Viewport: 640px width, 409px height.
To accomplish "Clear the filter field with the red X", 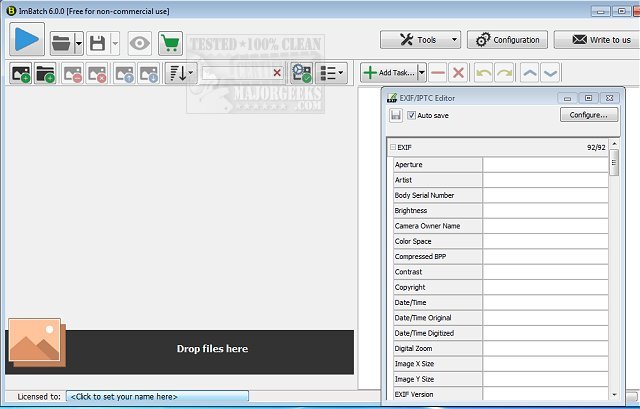I will pyautogui.click(x=277, y=73).
